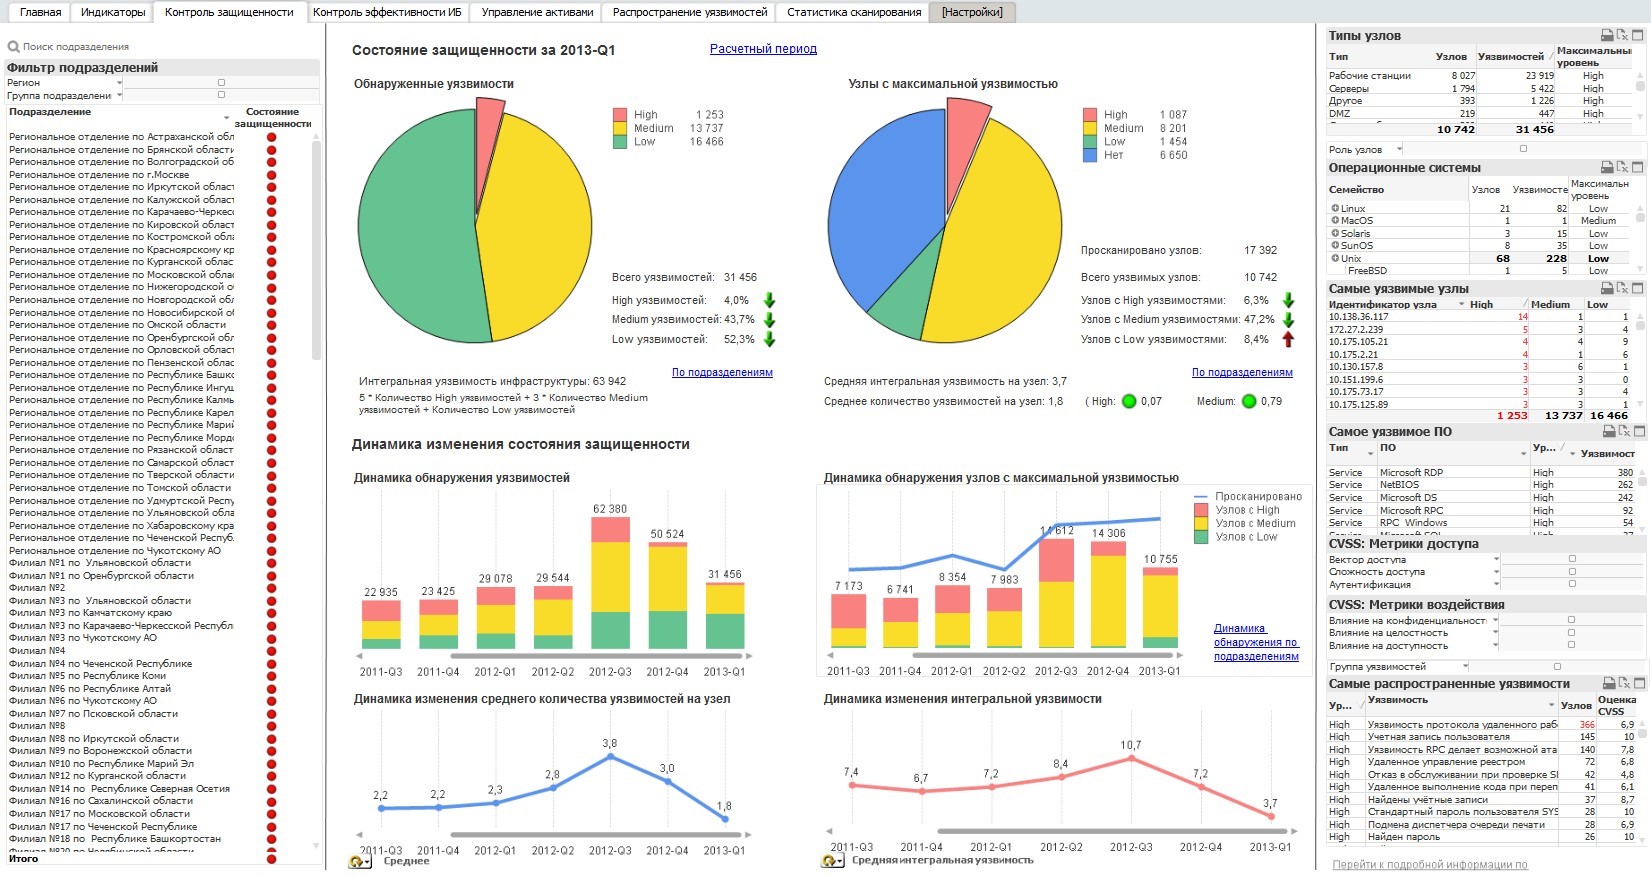Screen dimensions: 1651x876
Task: Click the Расчетный период link
Action: coord(763,49)
